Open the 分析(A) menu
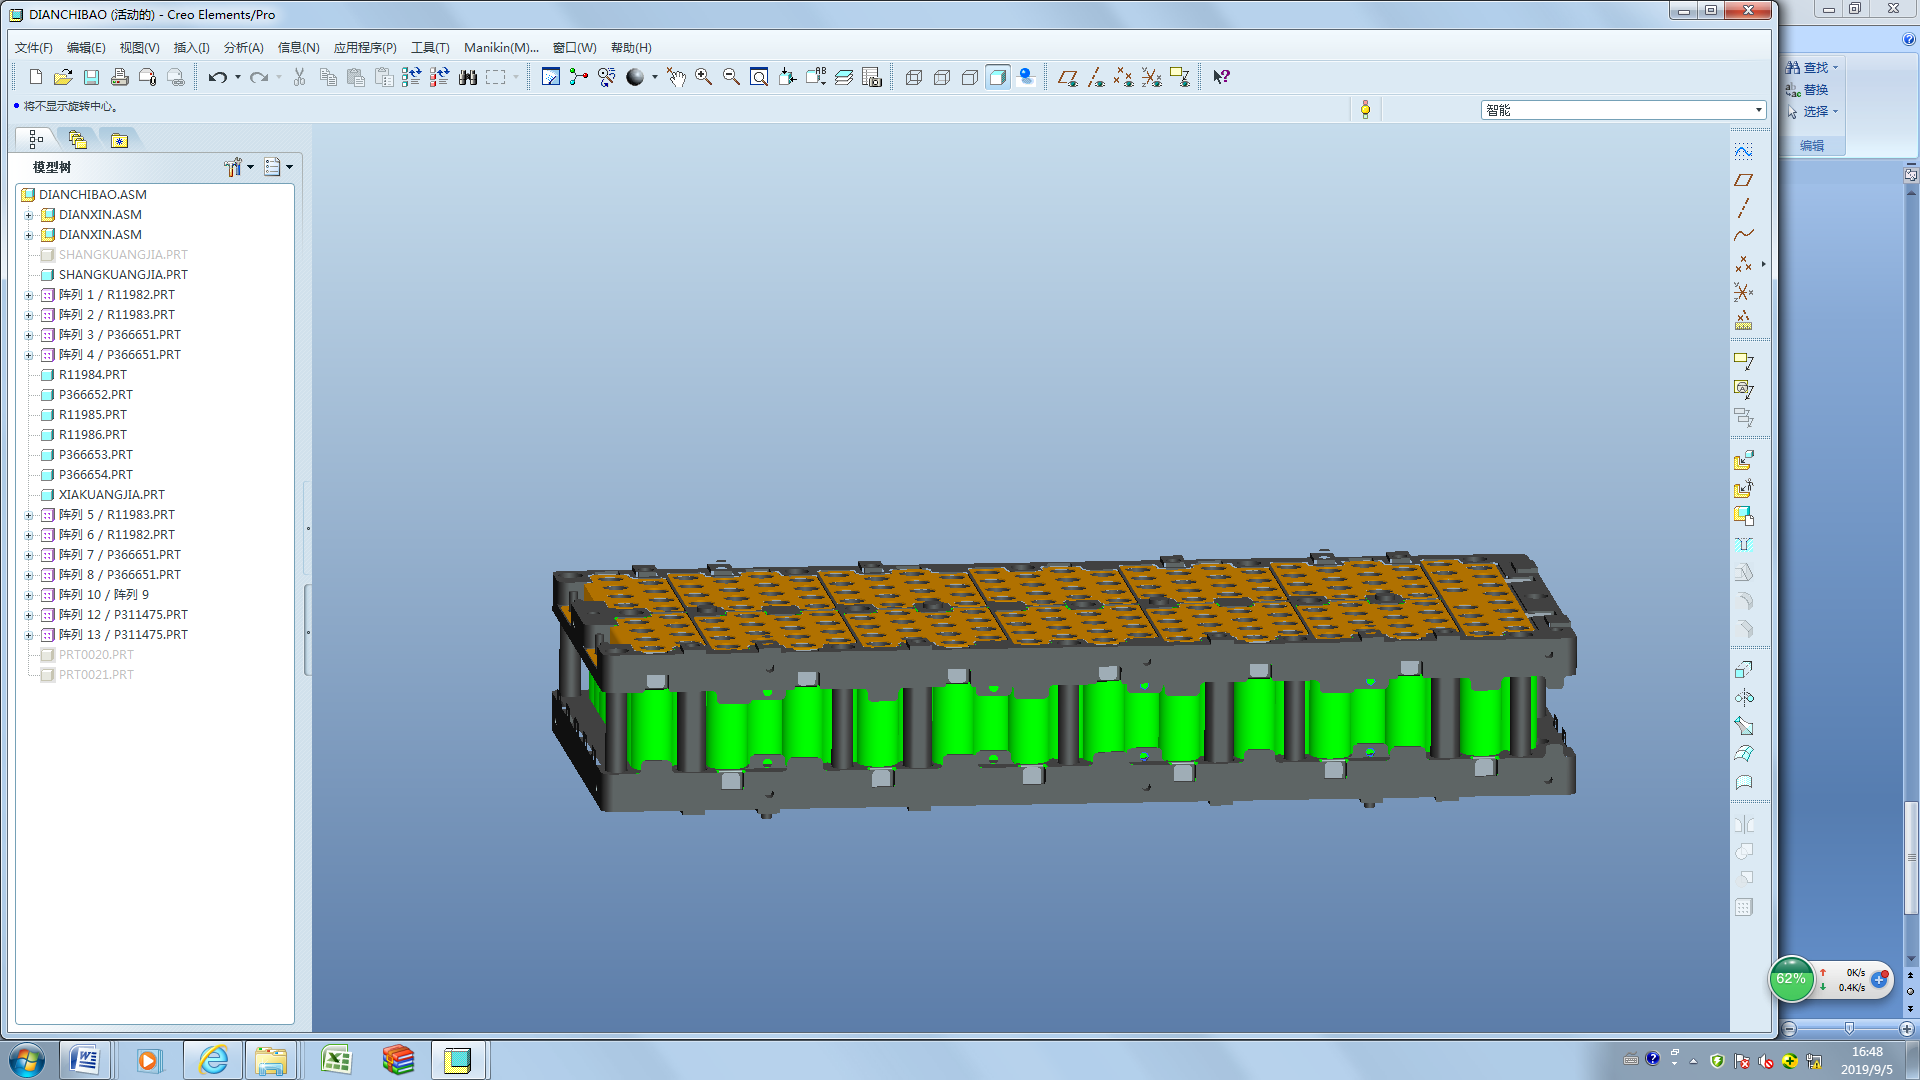Screen dimensions: 1920x1080 pos(243,47)
